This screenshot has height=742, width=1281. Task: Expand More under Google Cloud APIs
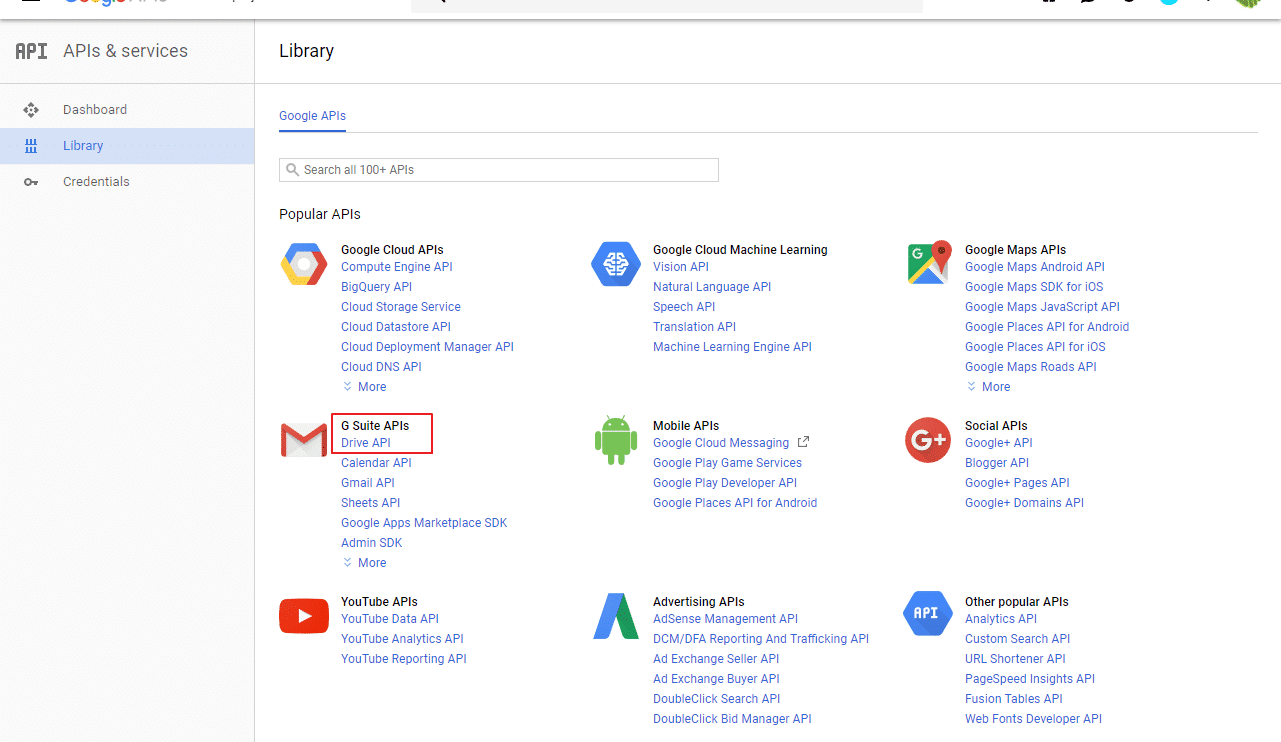pyautogui.click(x=364, y=387)
